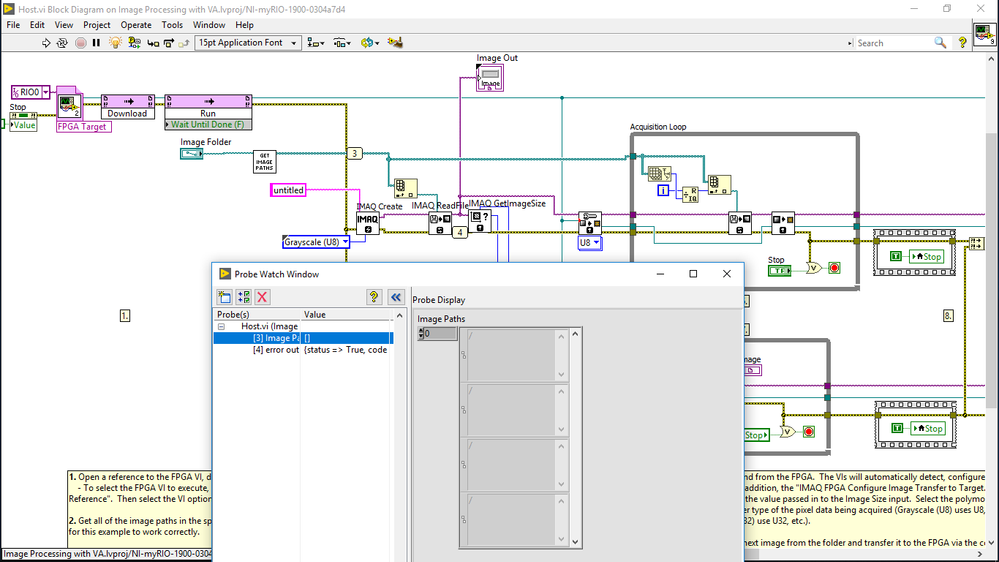
Task: Click the IMAQ GetImageSize node
Action: pos(480,221)
